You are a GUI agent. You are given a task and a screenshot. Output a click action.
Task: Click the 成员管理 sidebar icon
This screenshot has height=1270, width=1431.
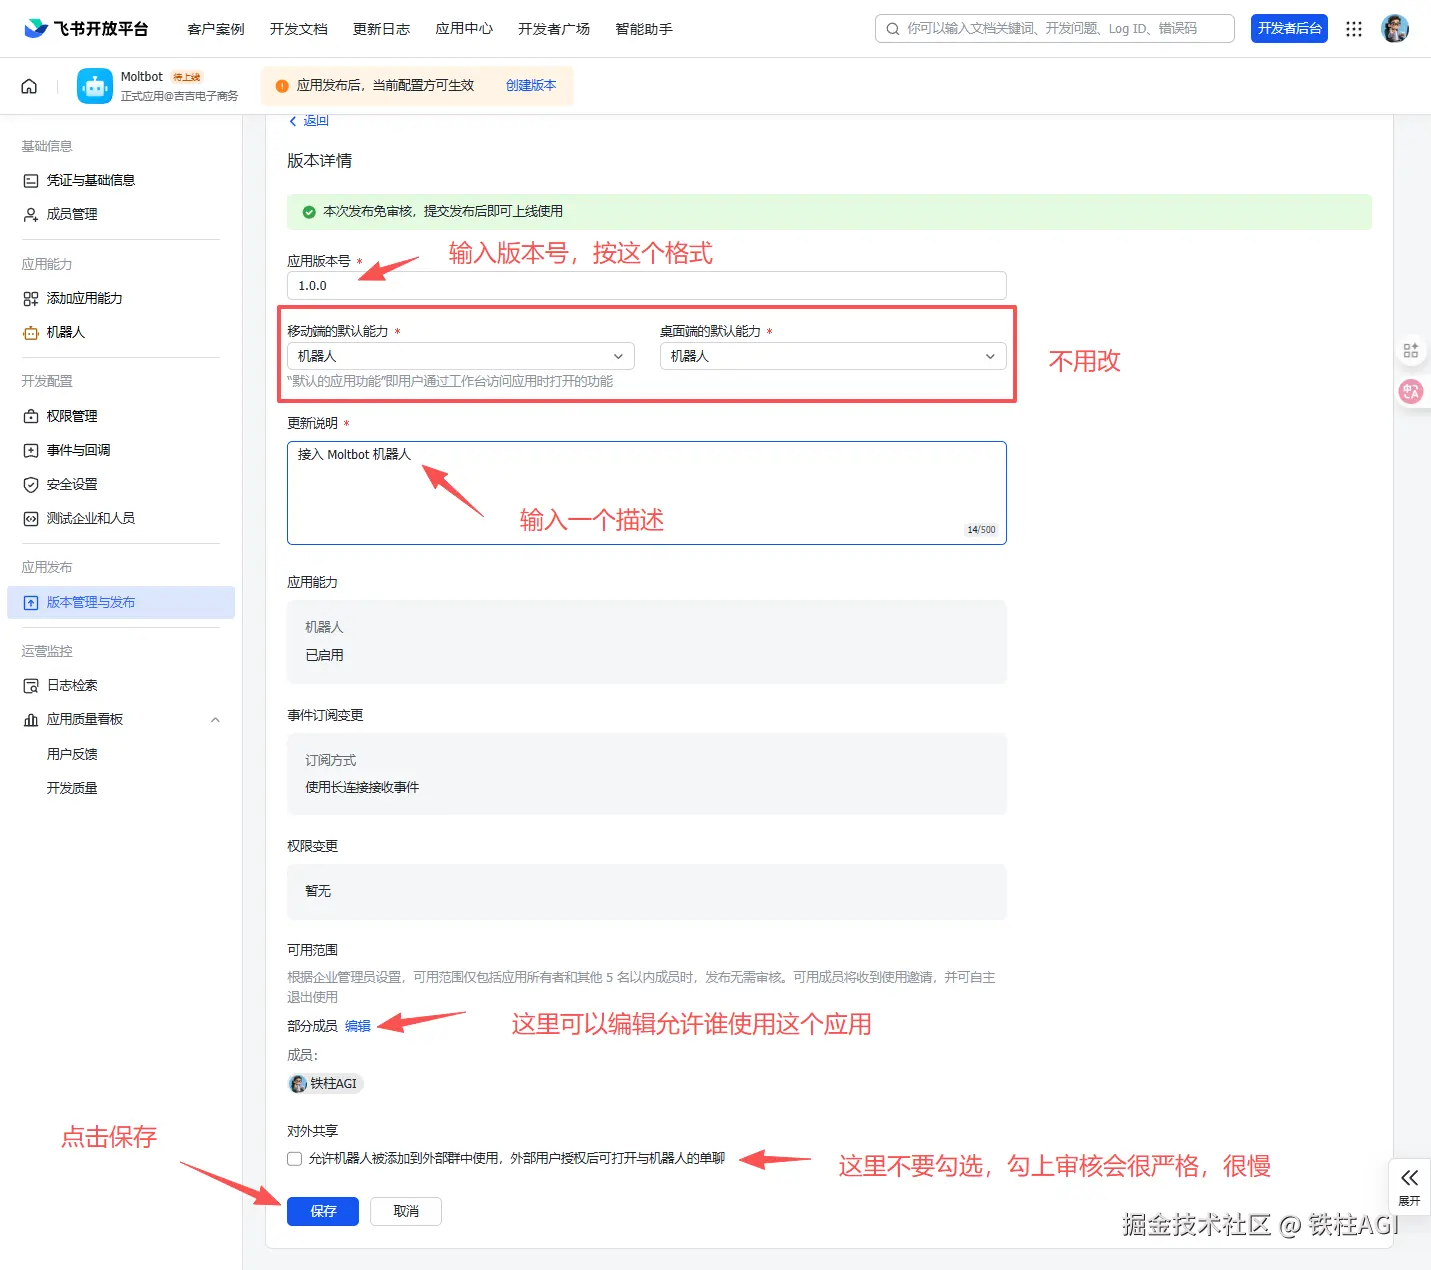point(31,214)
